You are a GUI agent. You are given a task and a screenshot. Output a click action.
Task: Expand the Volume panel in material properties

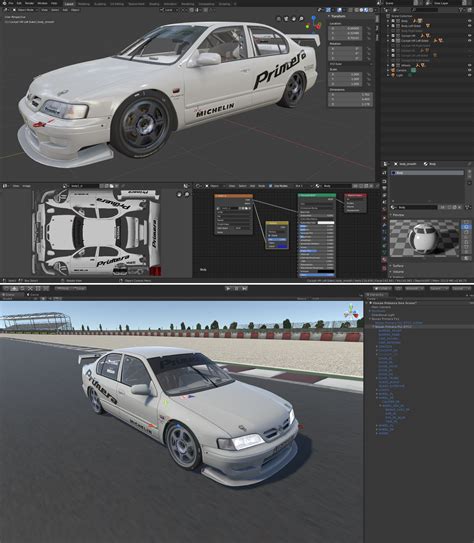(x=398, y=272)
